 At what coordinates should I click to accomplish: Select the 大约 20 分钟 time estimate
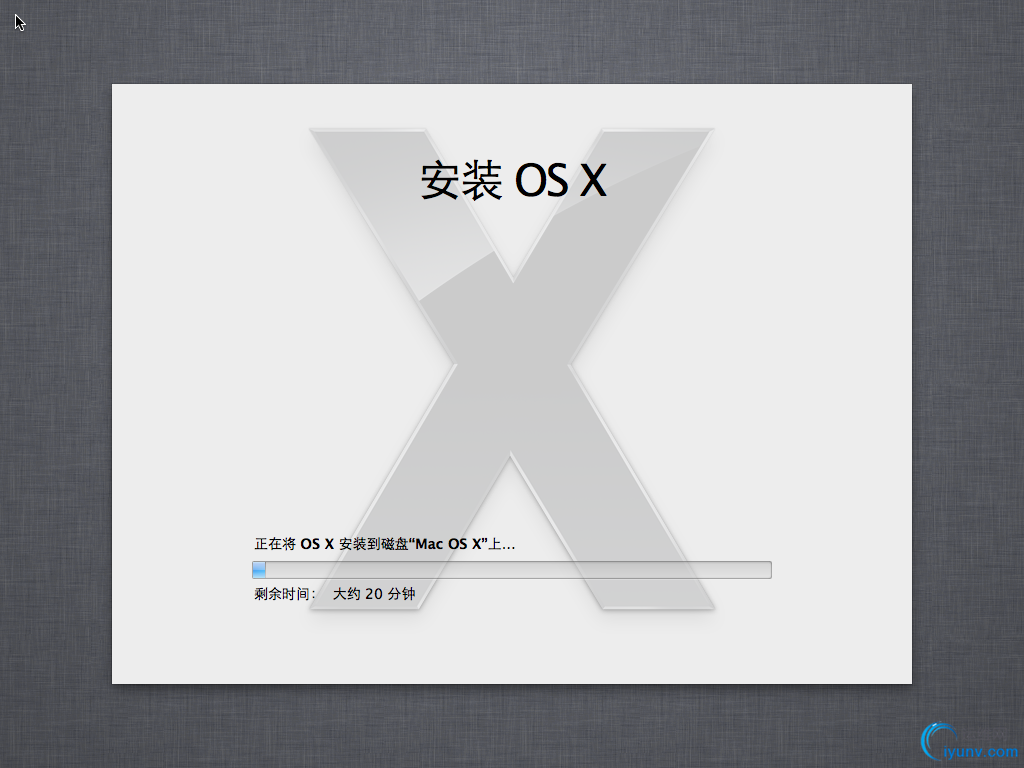pyautogui.click(x=373, y=593)
